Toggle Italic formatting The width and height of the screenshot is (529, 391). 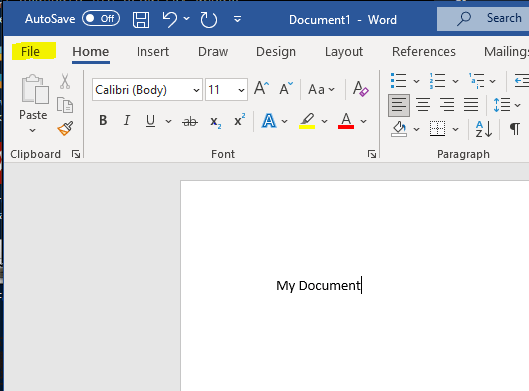click(127, 120)
